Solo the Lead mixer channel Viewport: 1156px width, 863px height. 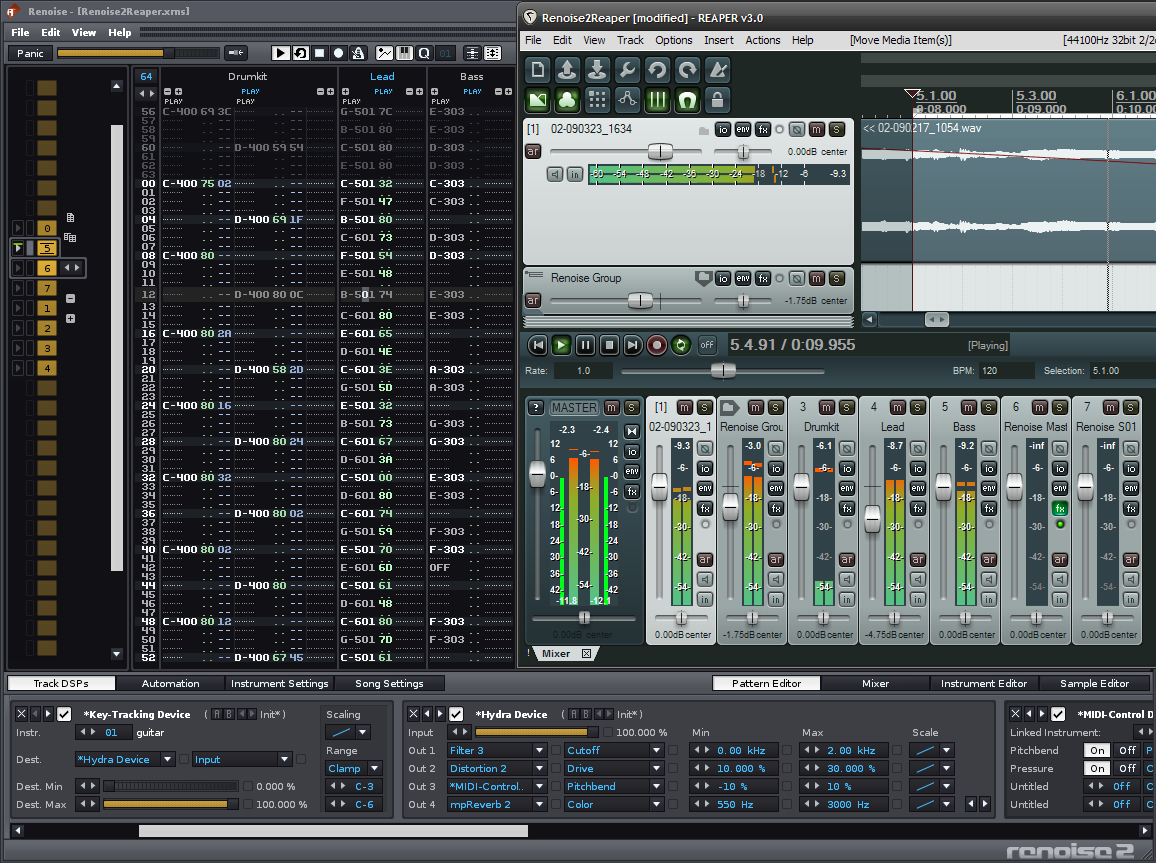(917, 408)
